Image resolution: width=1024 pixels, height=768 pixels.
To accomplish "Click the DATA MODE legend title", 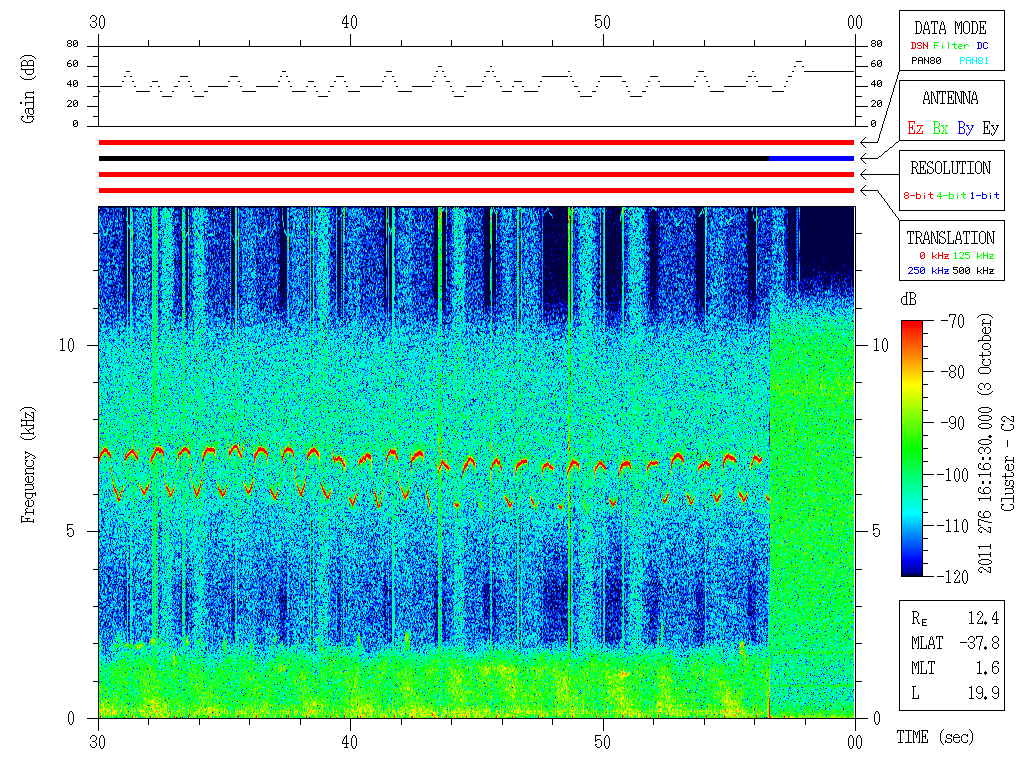I will tap(950, 28).
